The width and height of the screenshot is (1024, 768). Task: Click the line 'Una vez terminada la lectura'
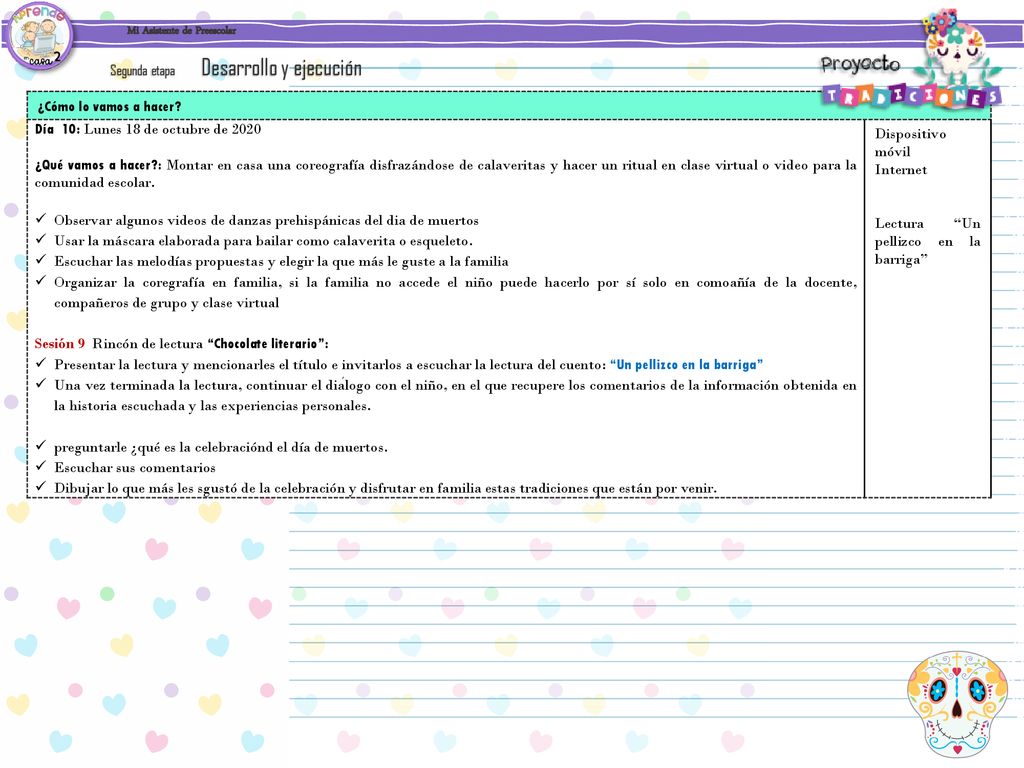[x=455, y=385]
